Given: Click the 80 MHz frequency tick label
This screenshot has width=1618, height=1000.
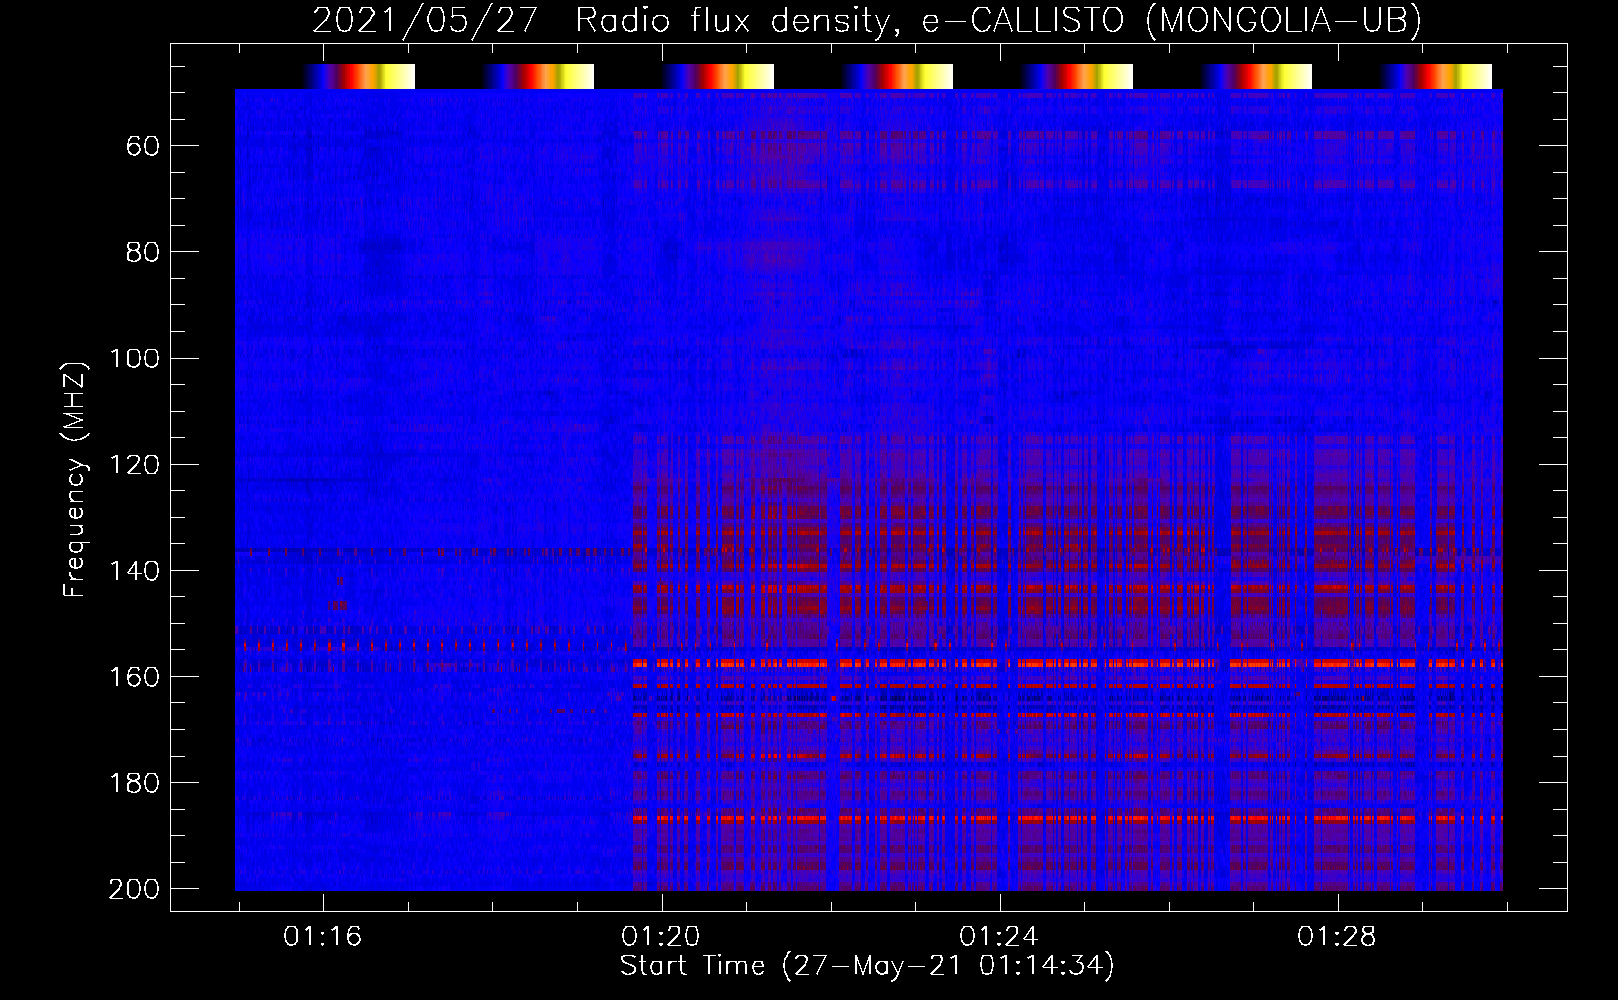Looking at the screenshot, I should tap(143, 252).
